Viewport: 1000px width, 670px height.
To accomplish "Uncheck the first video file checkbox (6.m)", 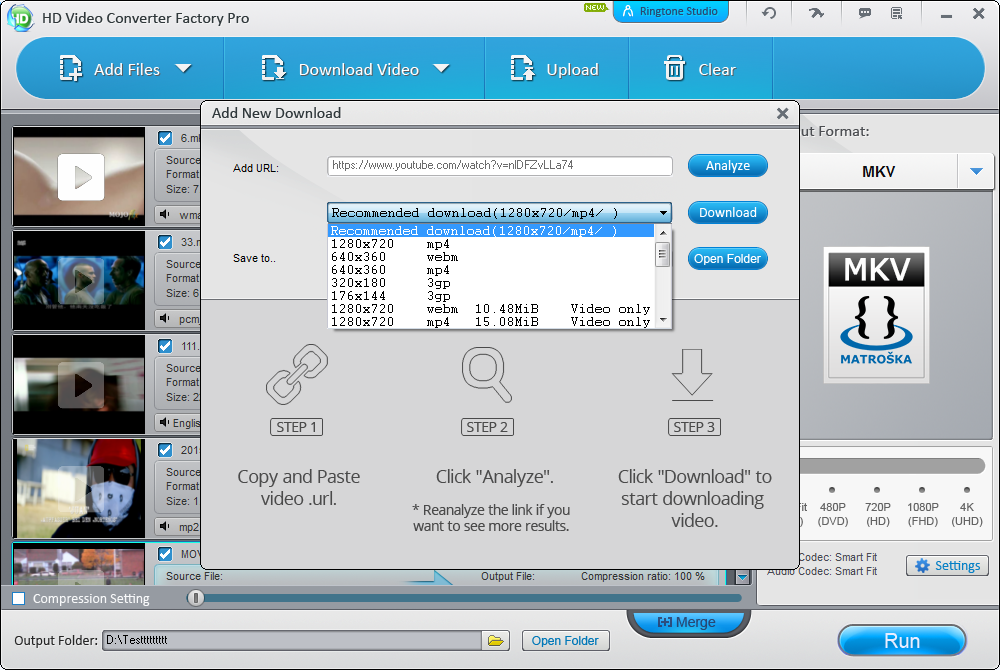I will coord(165,138).
